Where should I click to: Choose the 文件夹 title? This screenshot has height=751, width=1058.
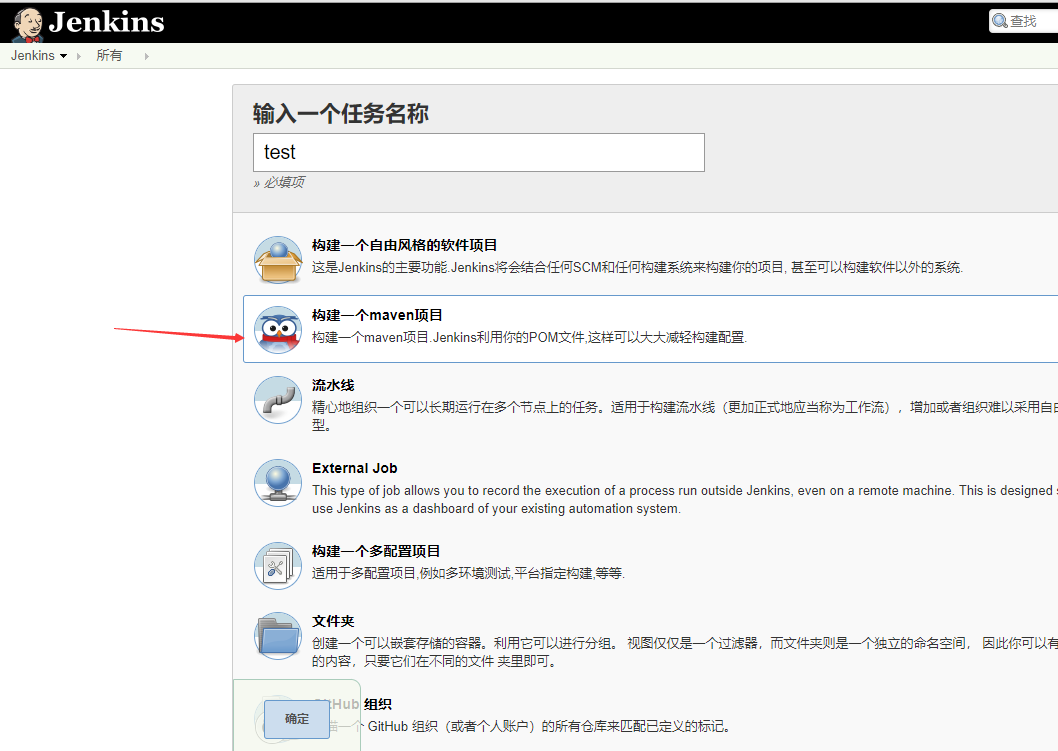333,621
